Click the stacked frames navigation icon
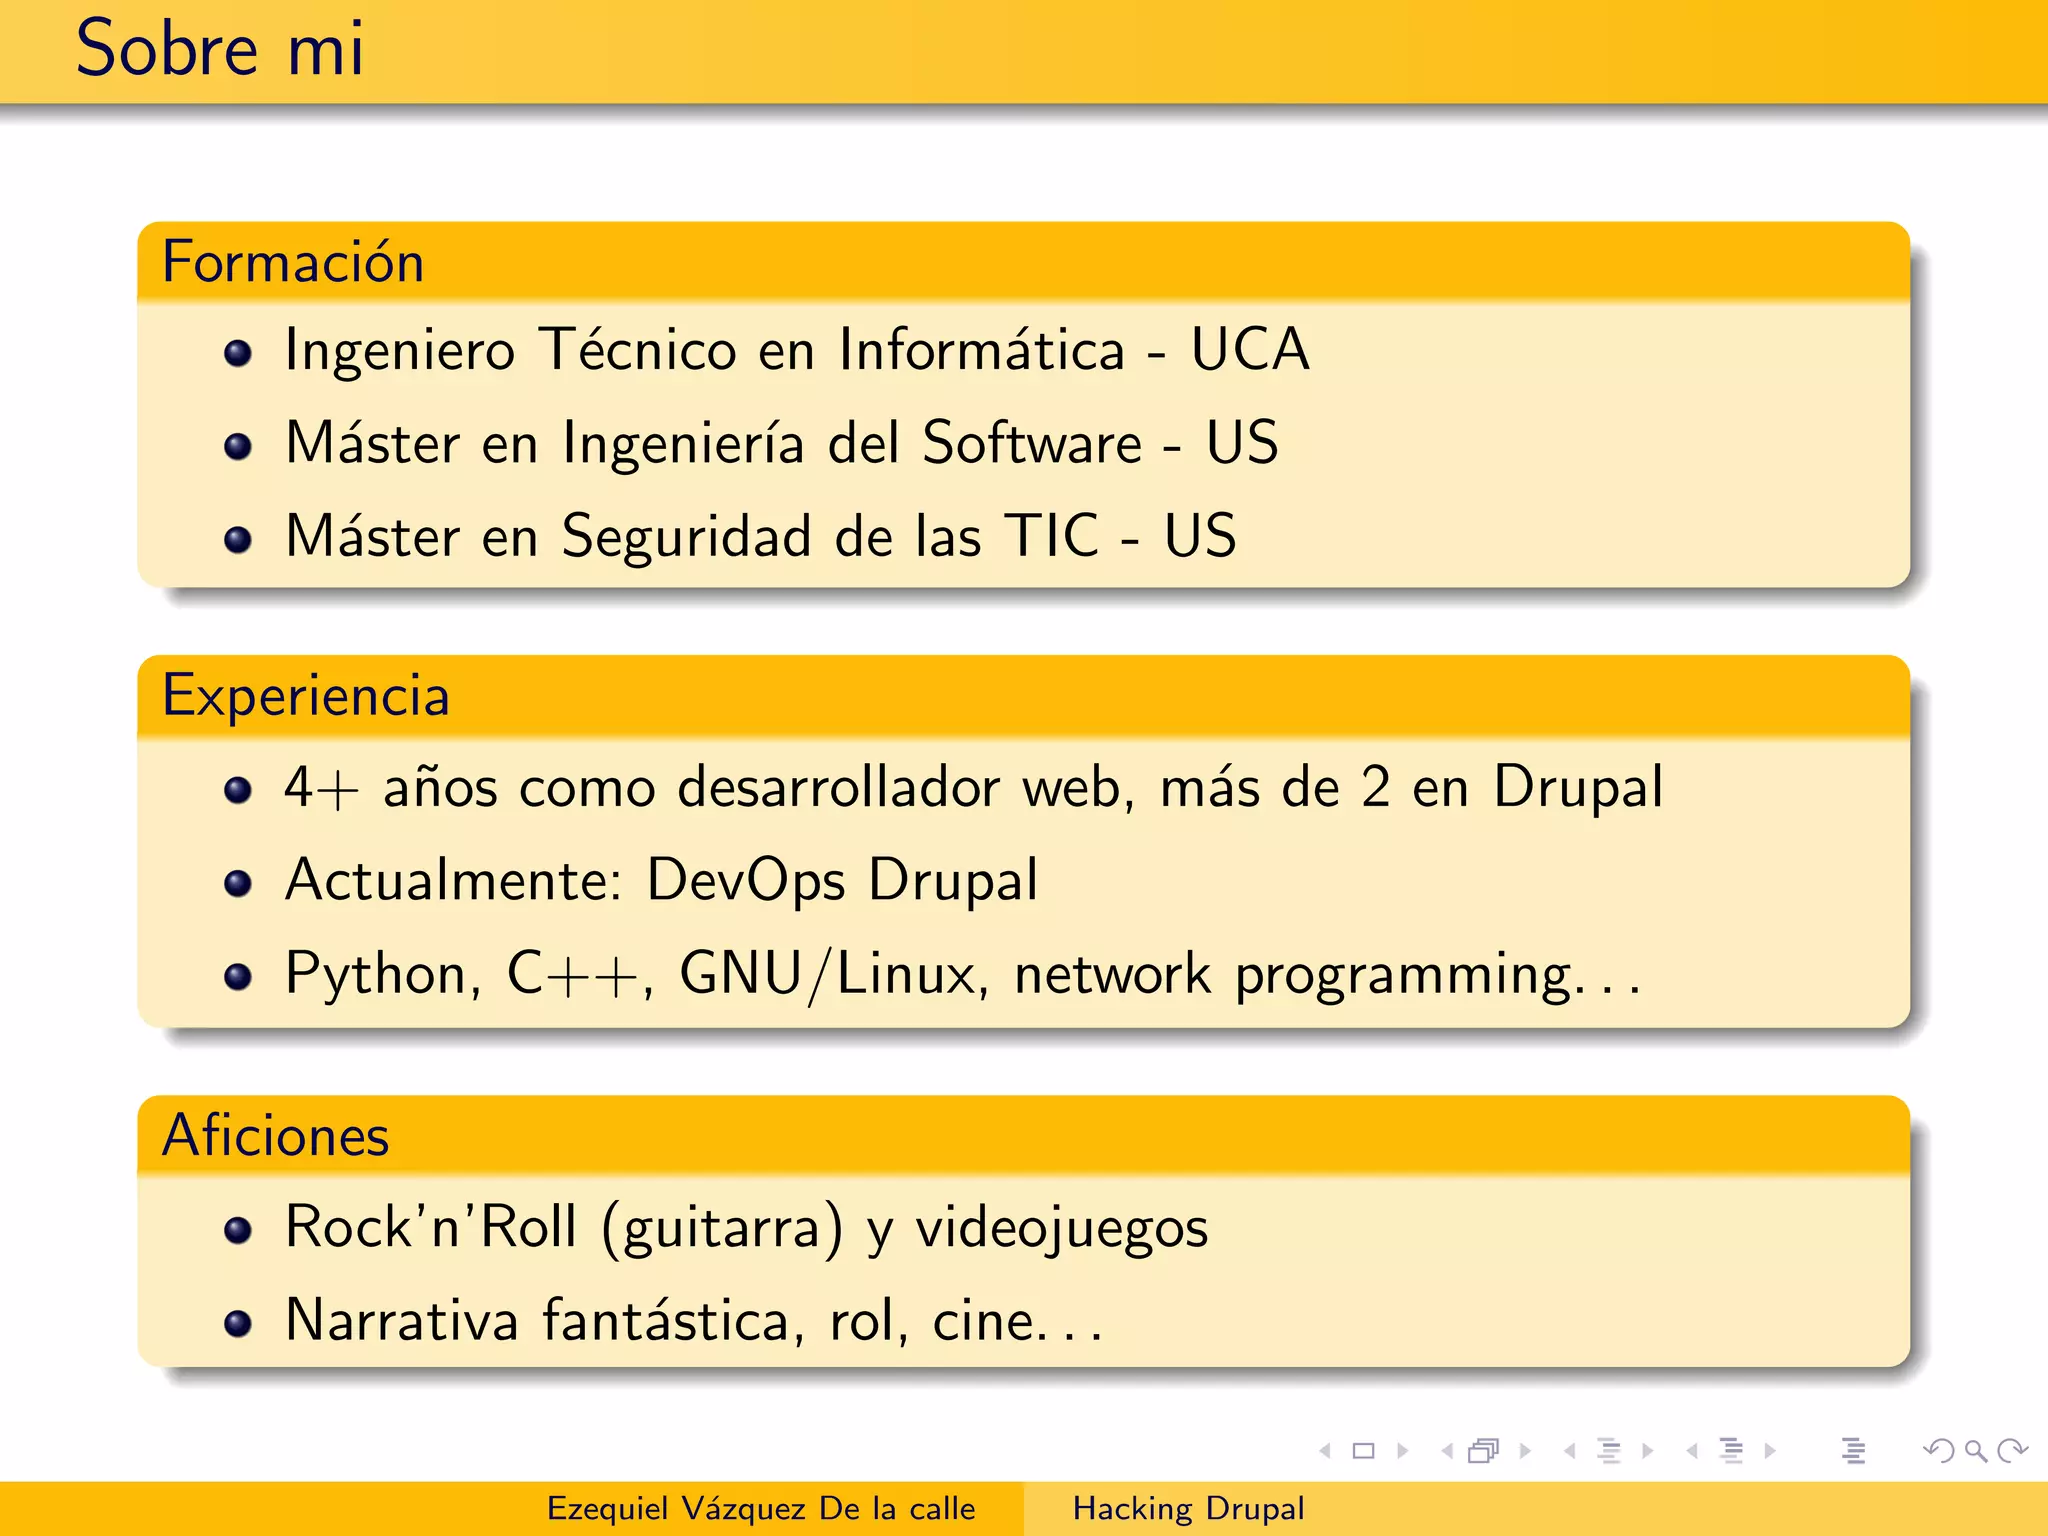2048x1536 pixels. click(x=1484, y=1450)
